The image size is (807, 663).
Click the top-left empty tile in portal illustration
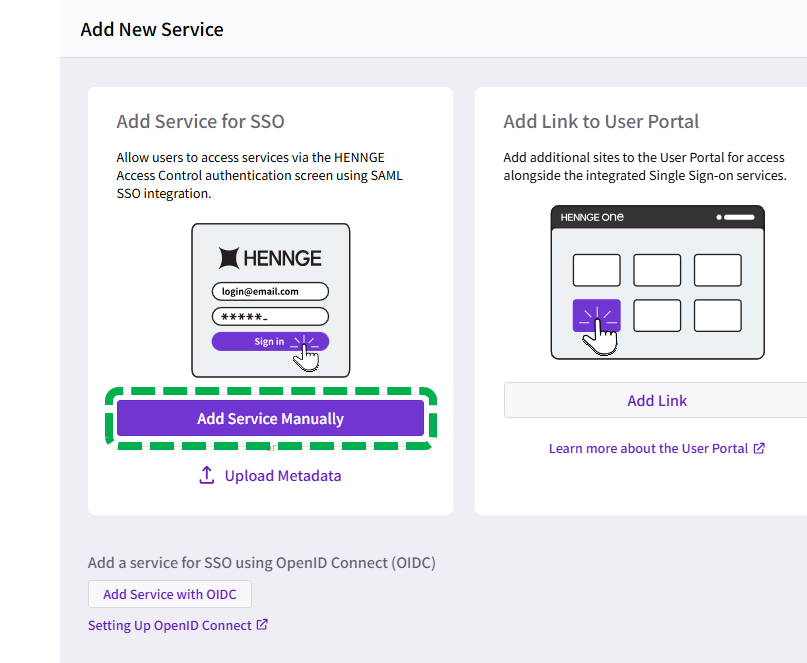click(596, 270)
